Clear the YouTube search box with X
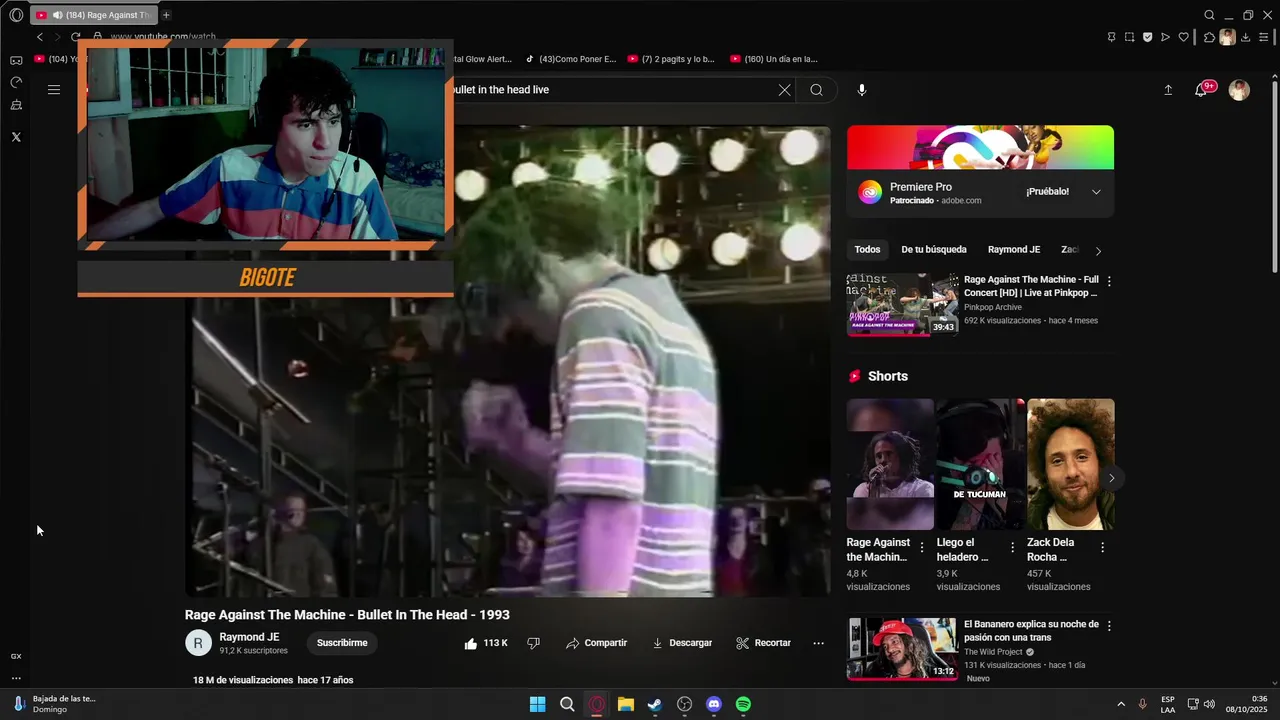This screenshot has height=720, width=1280. tap(784, 90)
